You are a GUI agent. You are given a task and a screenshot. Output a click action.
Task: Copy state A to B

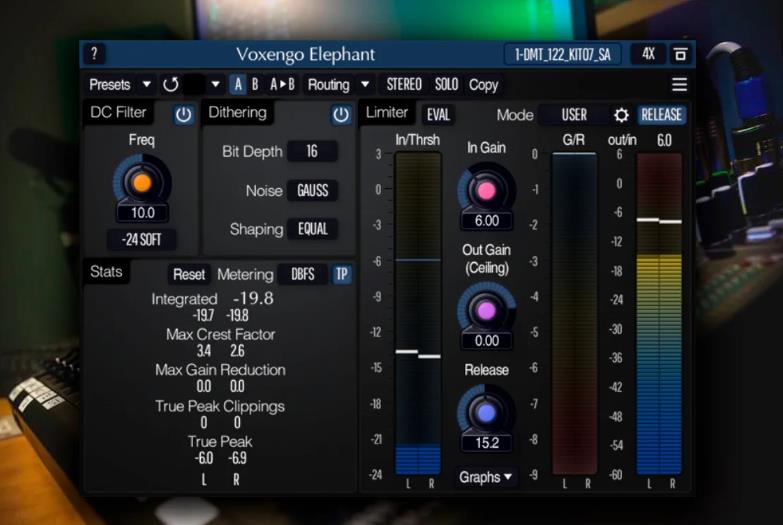[282, 84]
